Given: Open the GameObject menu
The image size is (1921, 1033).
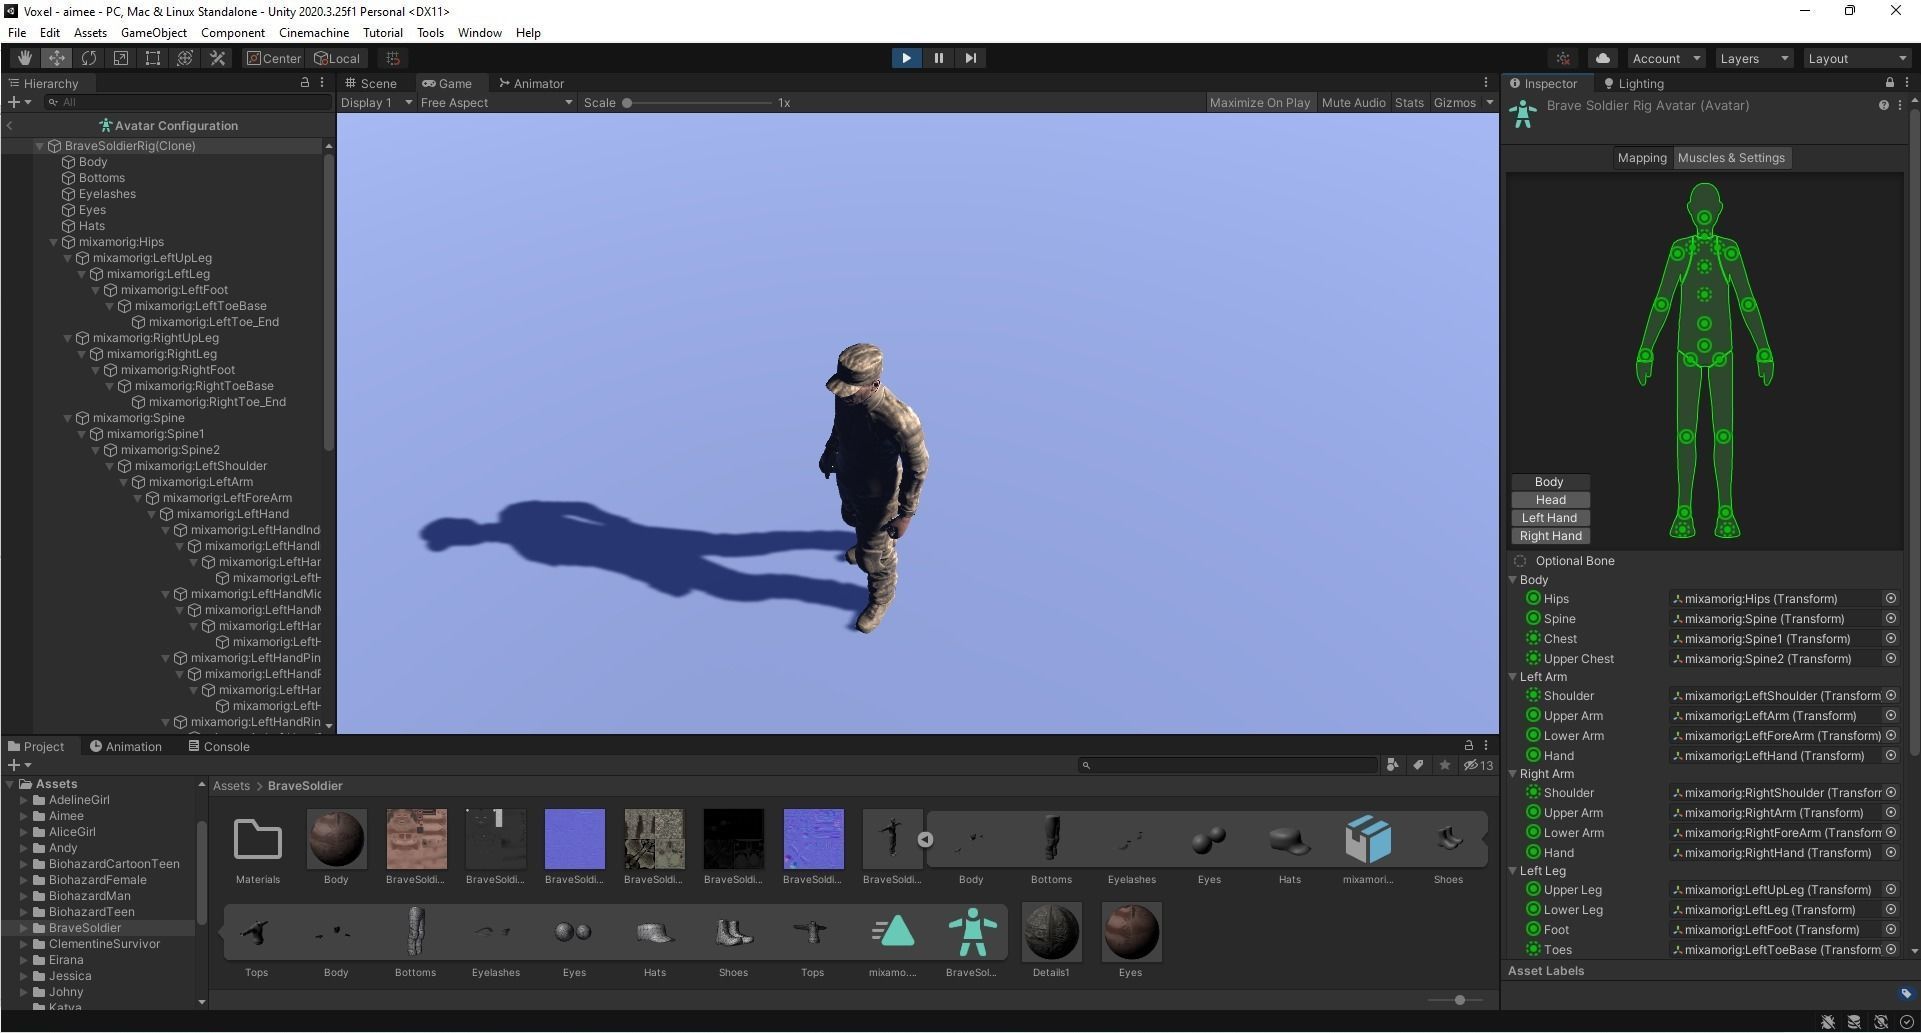Looking at the screenshot, I should click(x=153, y=32).
